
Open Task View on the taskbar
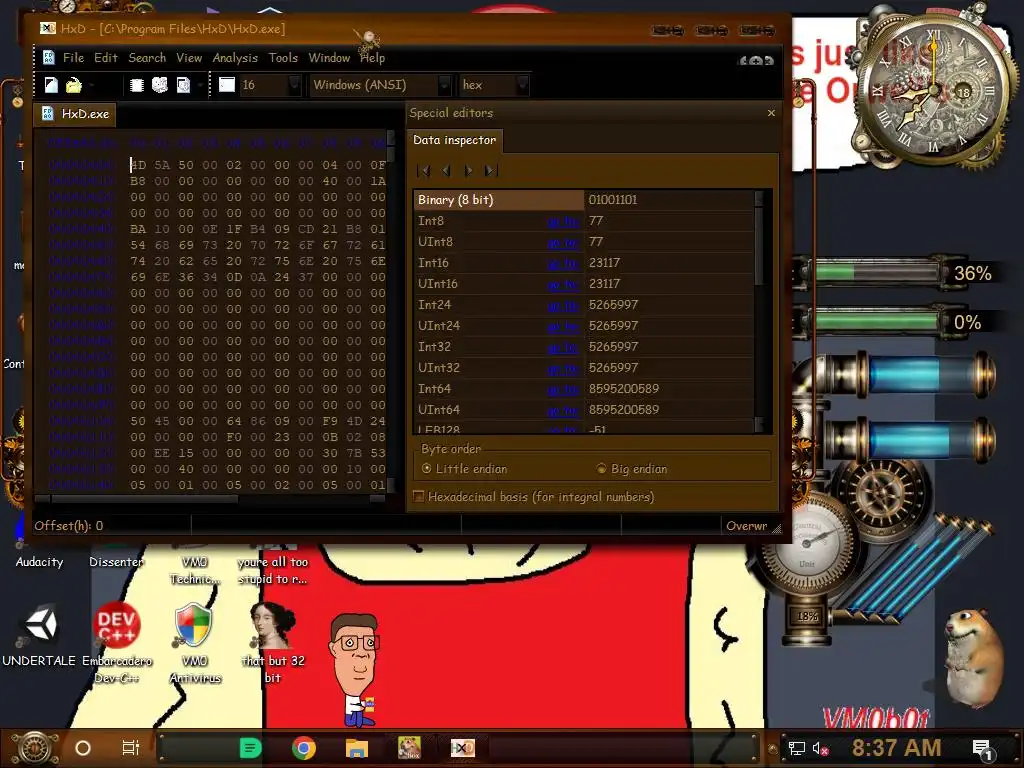131,748
